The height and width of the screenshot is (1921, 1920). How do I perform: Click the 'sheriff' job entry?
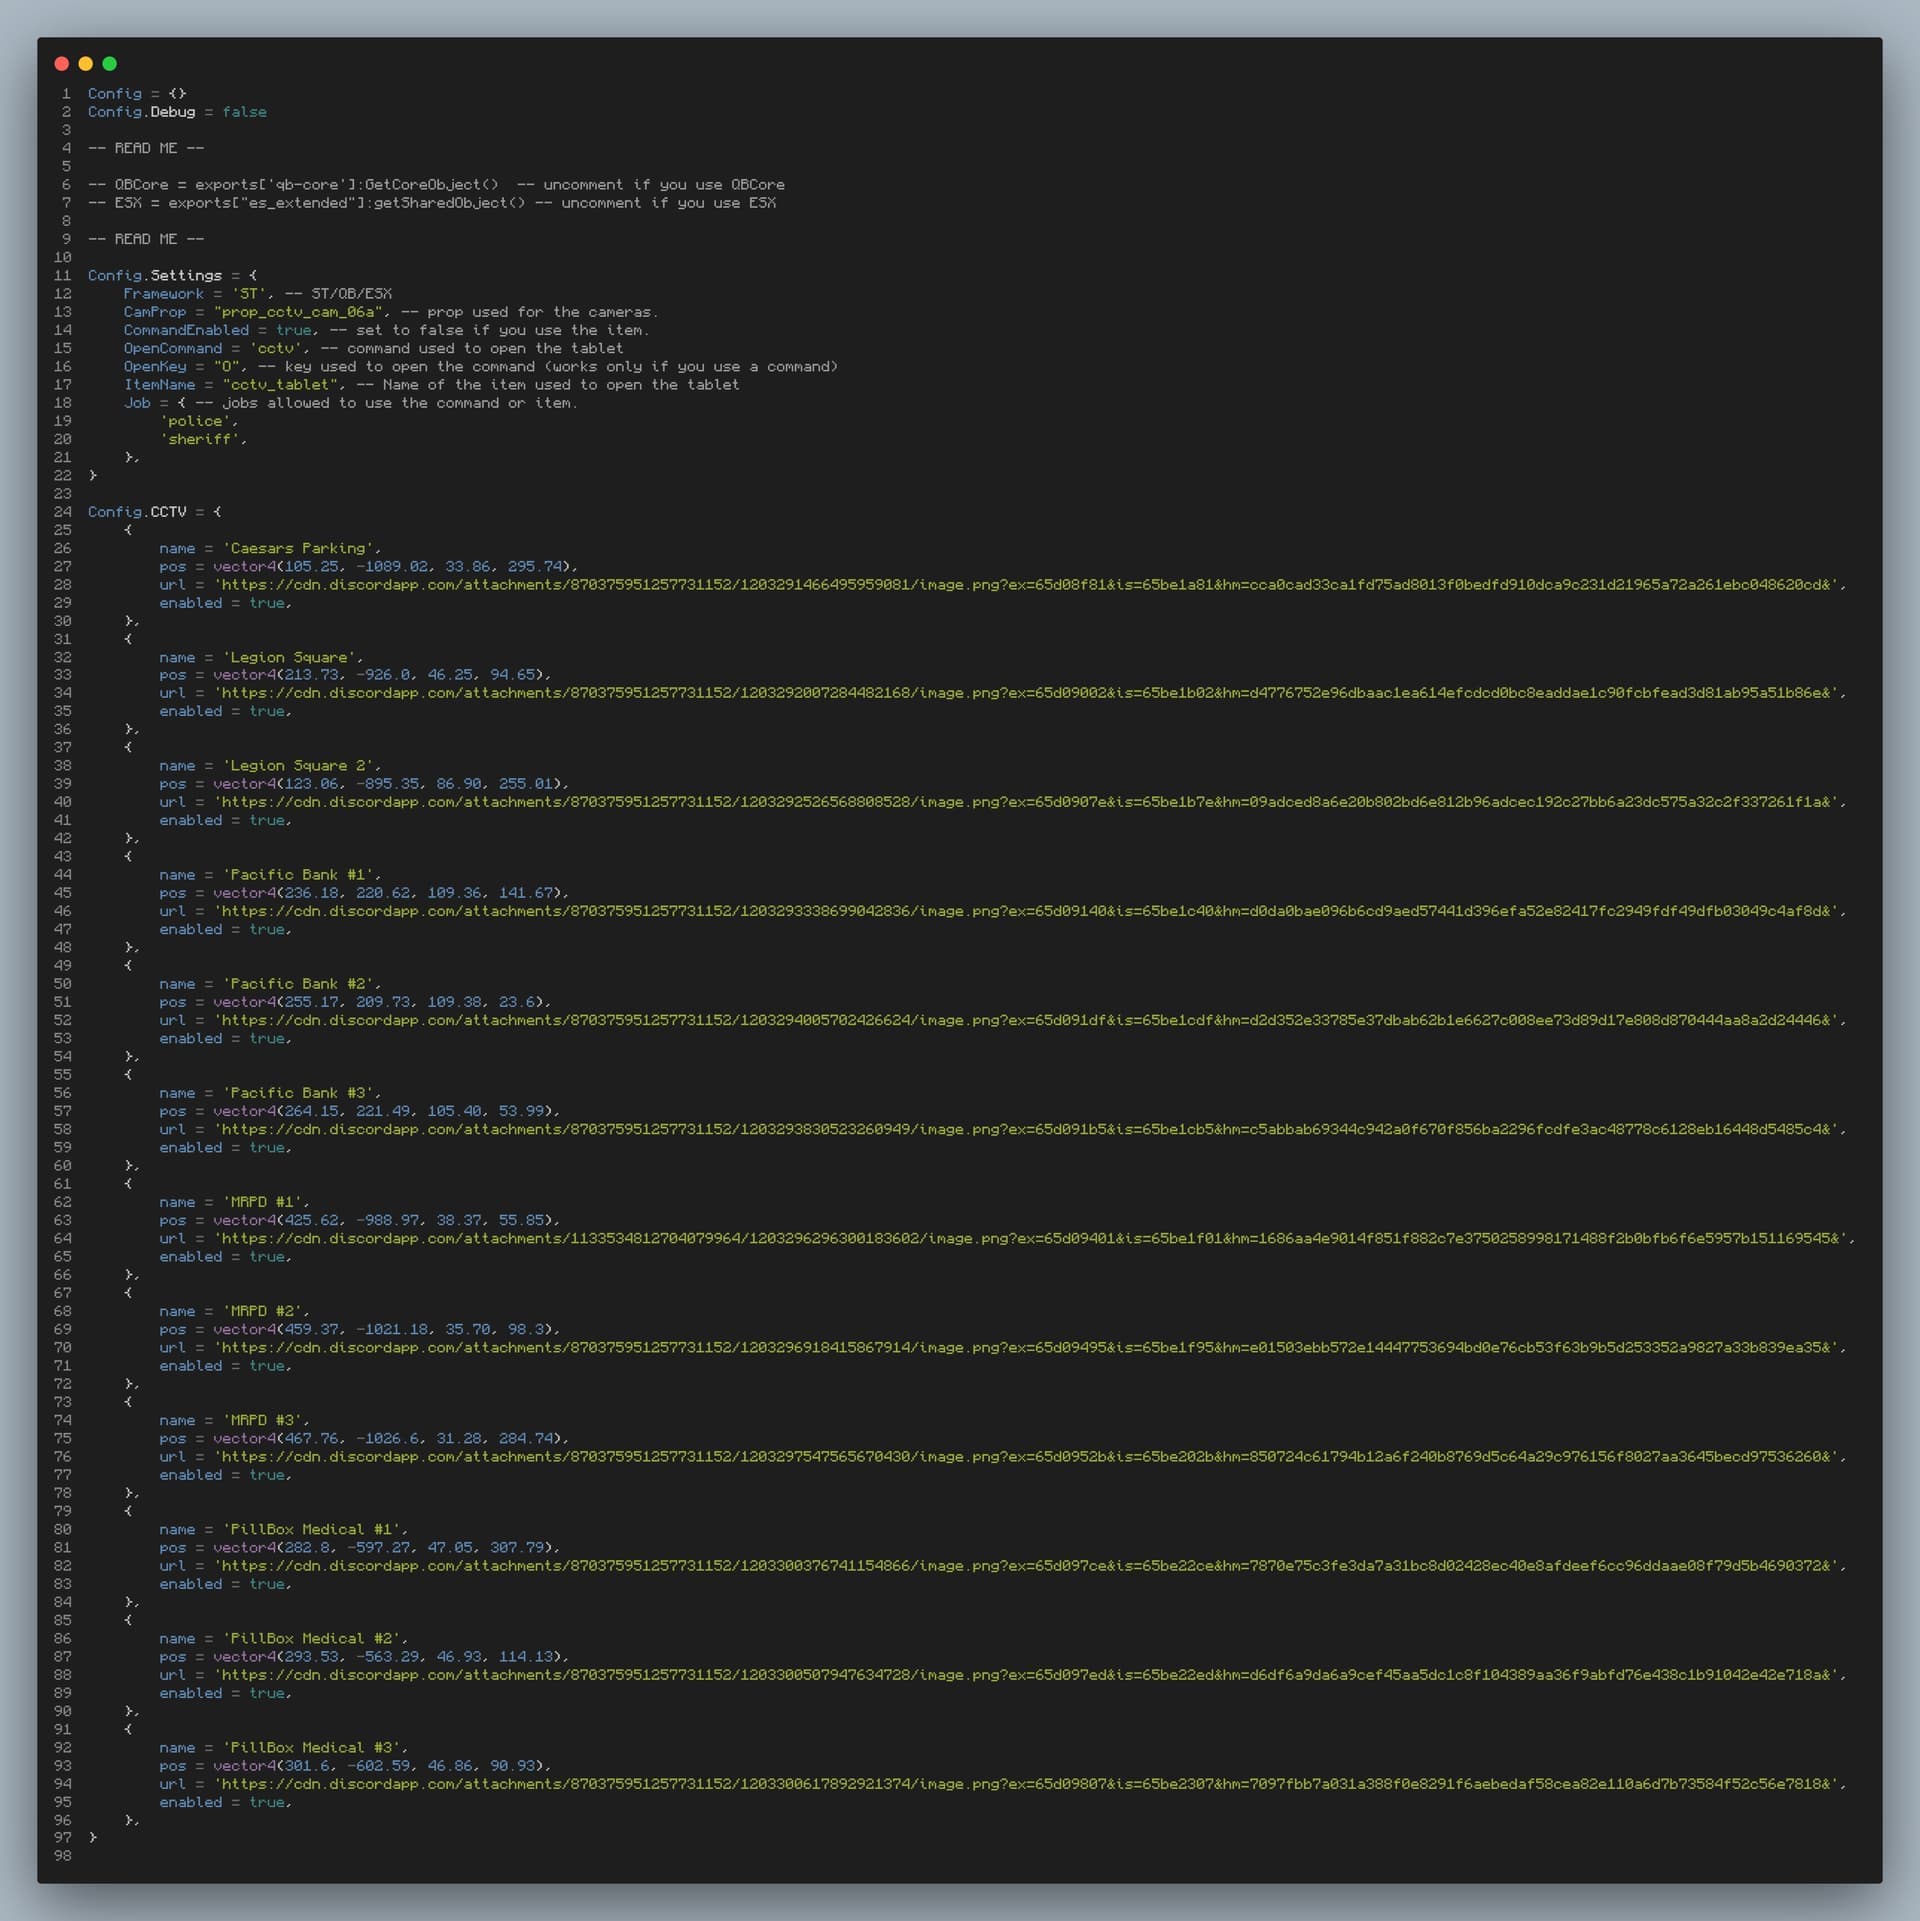pyautogui.click(x=203, y=439)
